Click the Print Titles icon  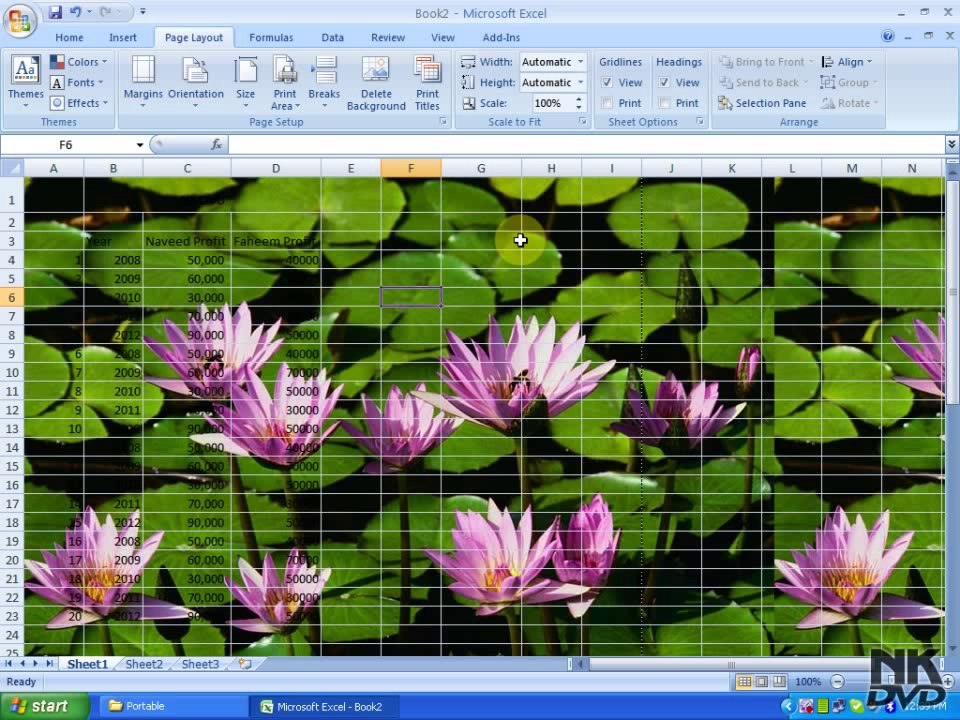pyautogui.click(x=427, y=83)
